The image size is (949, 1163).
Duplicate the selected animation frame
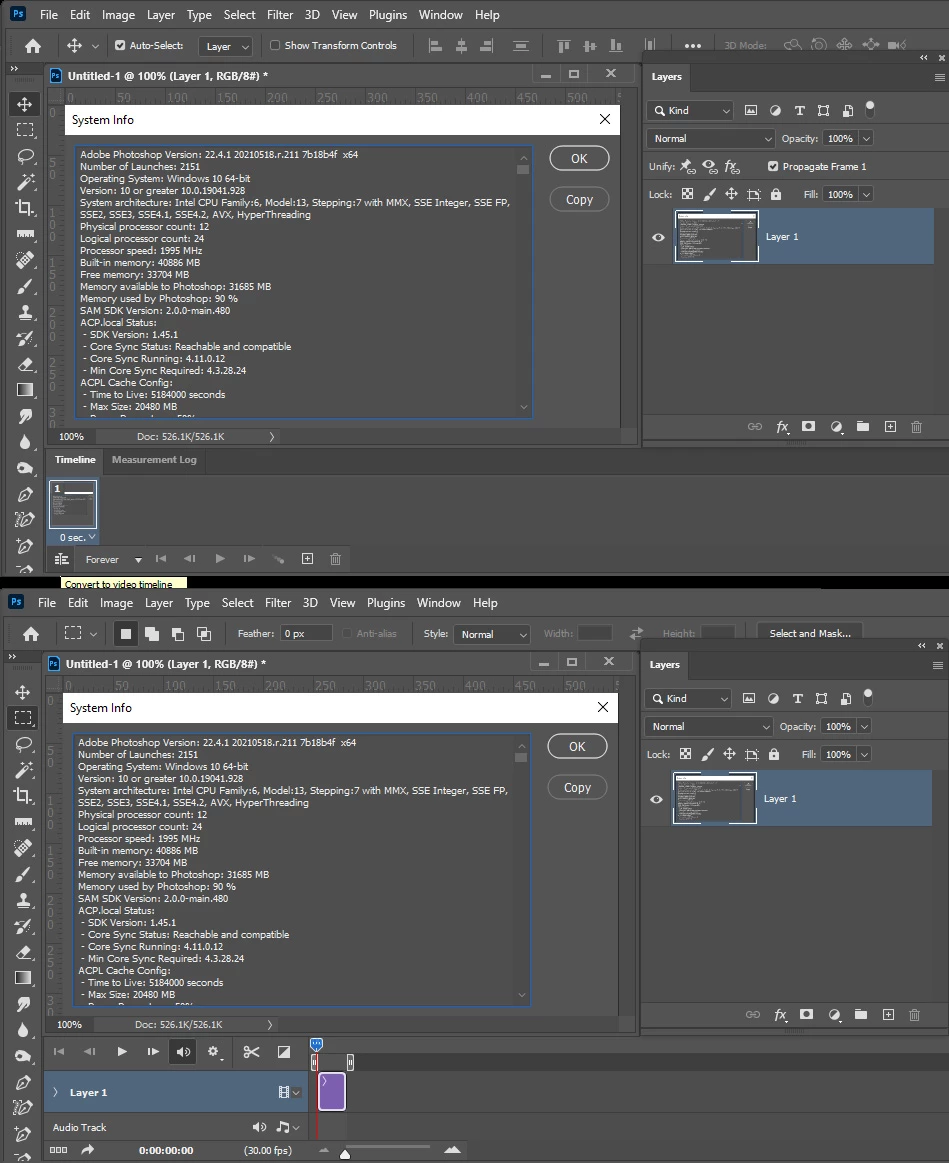pos(307,559)
